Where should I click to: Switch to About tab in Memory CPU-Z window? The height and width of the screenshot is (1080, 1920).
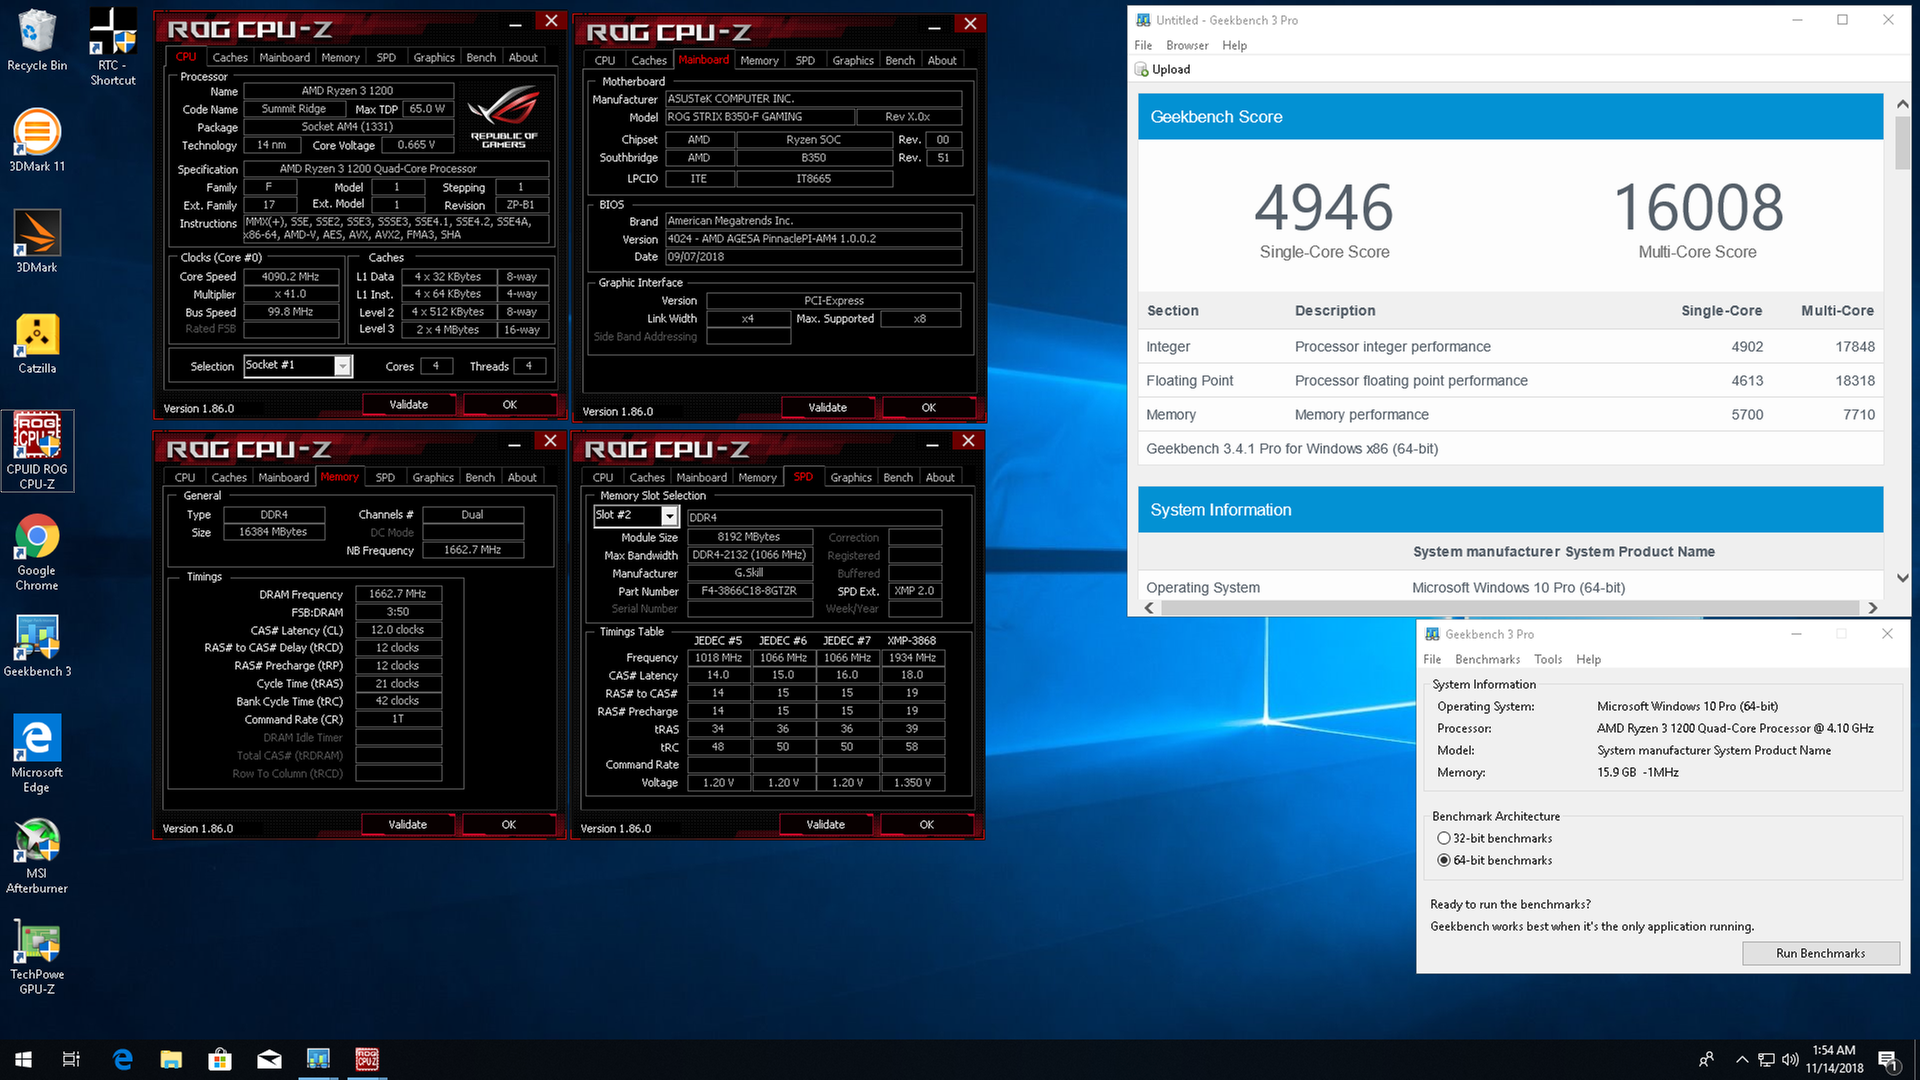click(x=522, y=477)
